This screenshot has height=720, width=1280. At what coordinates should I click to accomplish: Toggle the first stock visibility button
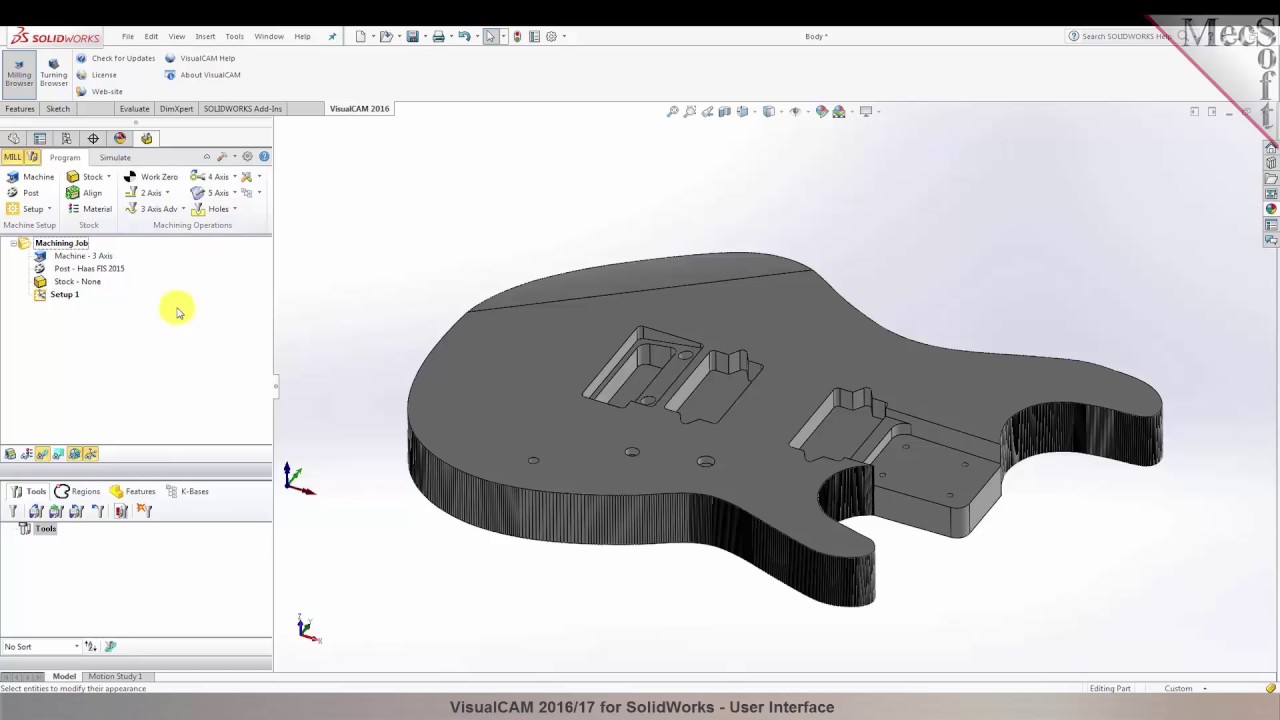[10, 454]
